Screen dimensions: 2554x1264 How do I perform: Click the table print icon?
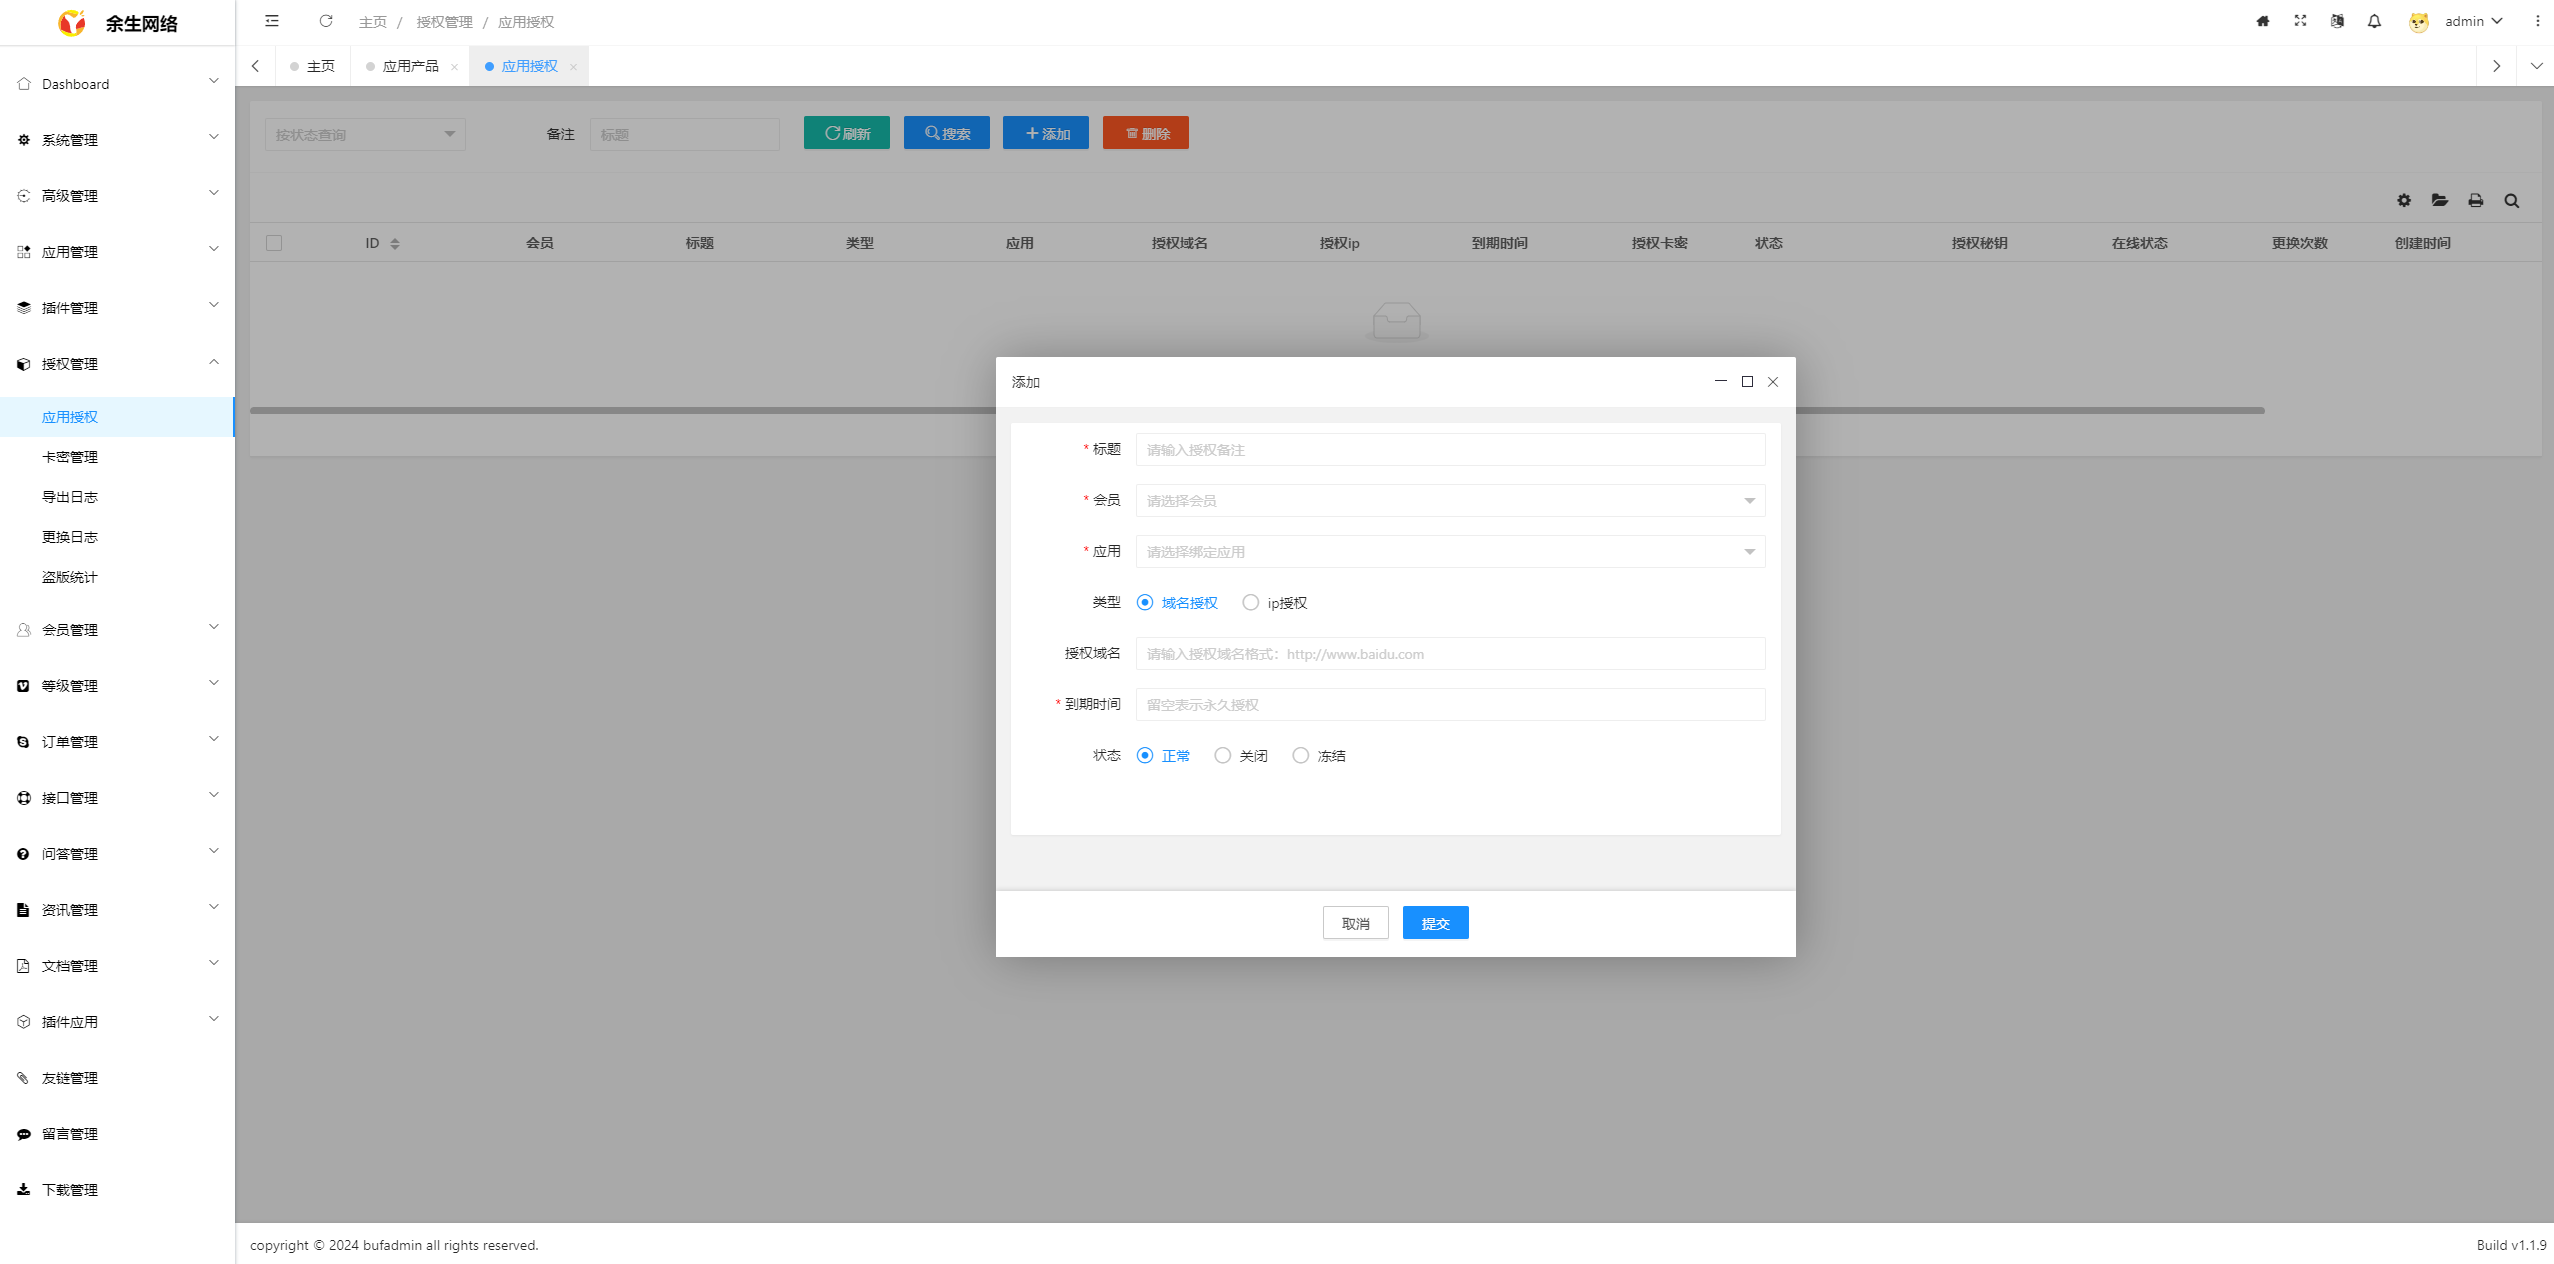coord(2476,201)
